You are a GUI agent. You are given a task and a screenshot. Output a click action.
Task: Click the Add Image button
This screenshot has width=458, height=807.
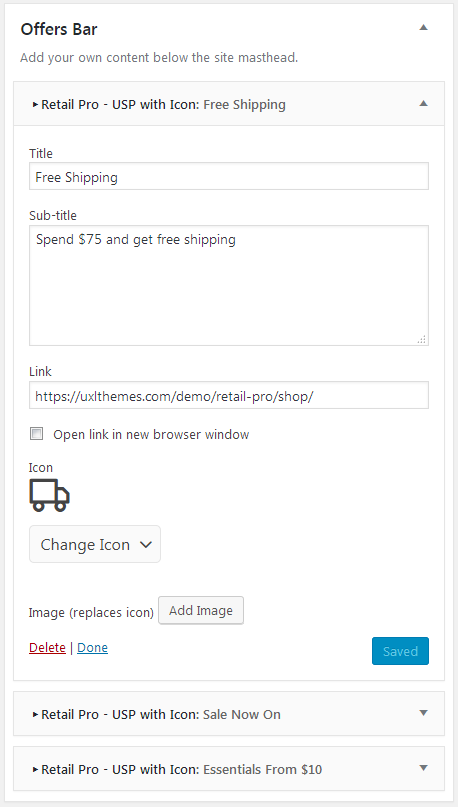[x=201, y=610]
